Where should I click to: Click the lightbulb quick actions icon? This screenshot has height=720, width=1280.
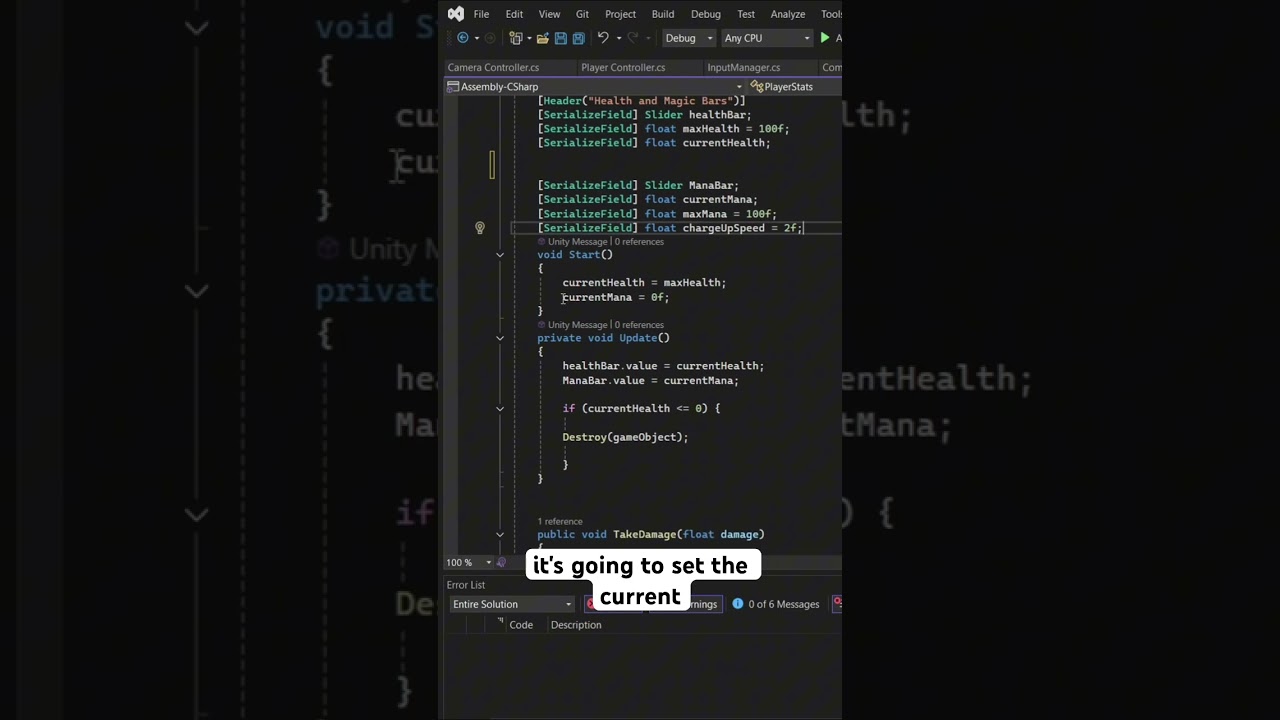[x=479, y=228]
